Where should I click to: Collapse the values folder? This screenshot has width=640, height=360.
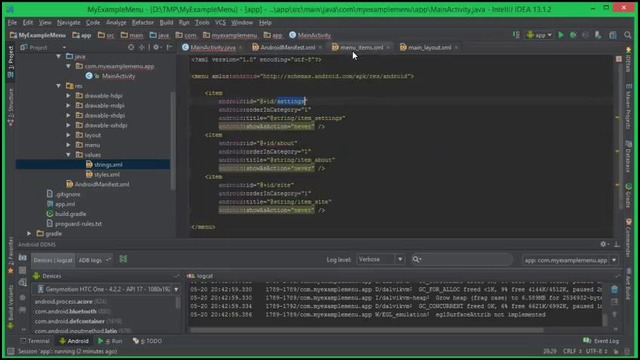click(x=69, y=155)
